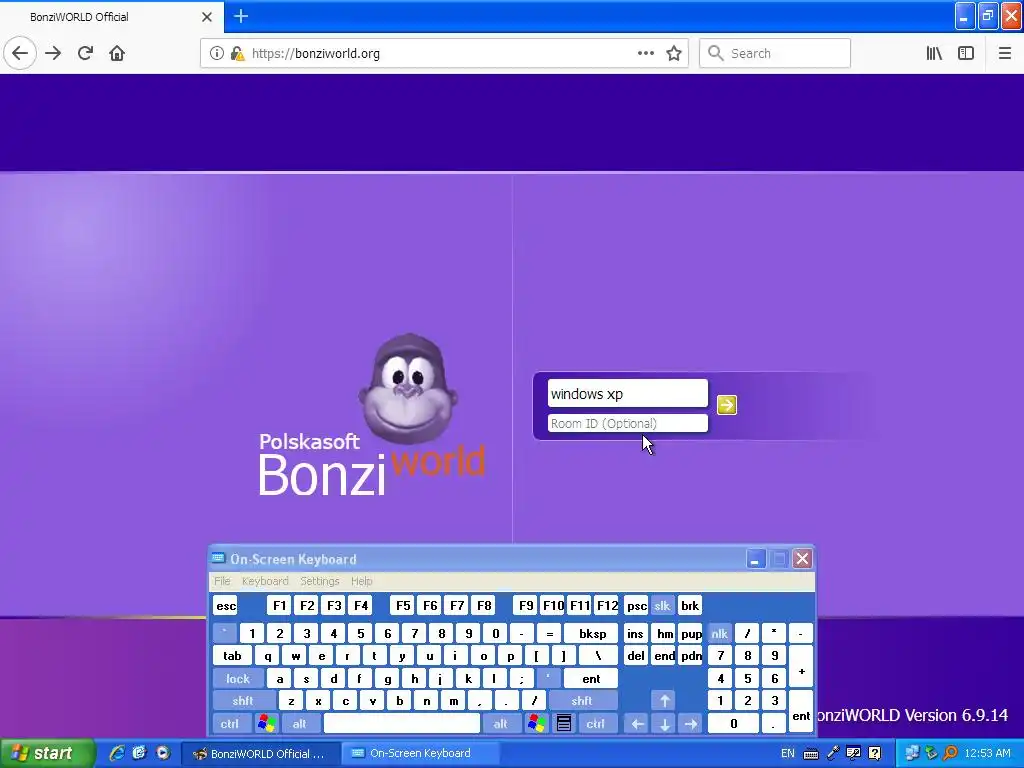Click the space bar on on-screen keyboard
This screenshot has width=1024, height=768.
click(x=402, y=724)
